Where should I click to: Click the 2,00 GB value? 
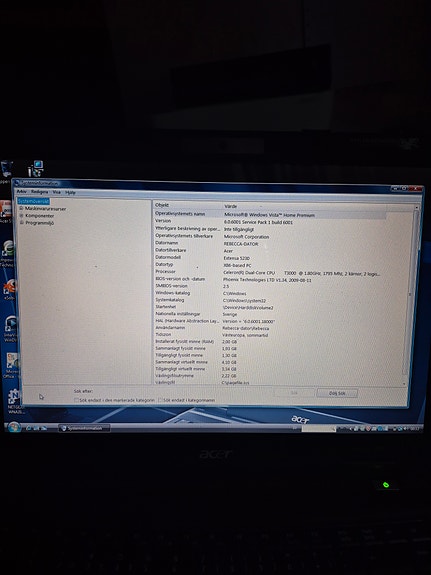[229, 342]
